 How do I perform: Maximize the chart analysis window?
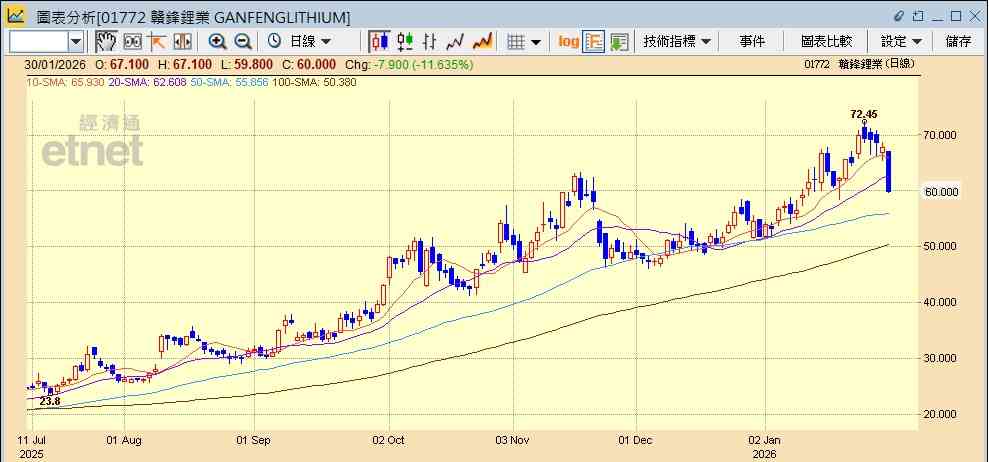coord(956,16)
